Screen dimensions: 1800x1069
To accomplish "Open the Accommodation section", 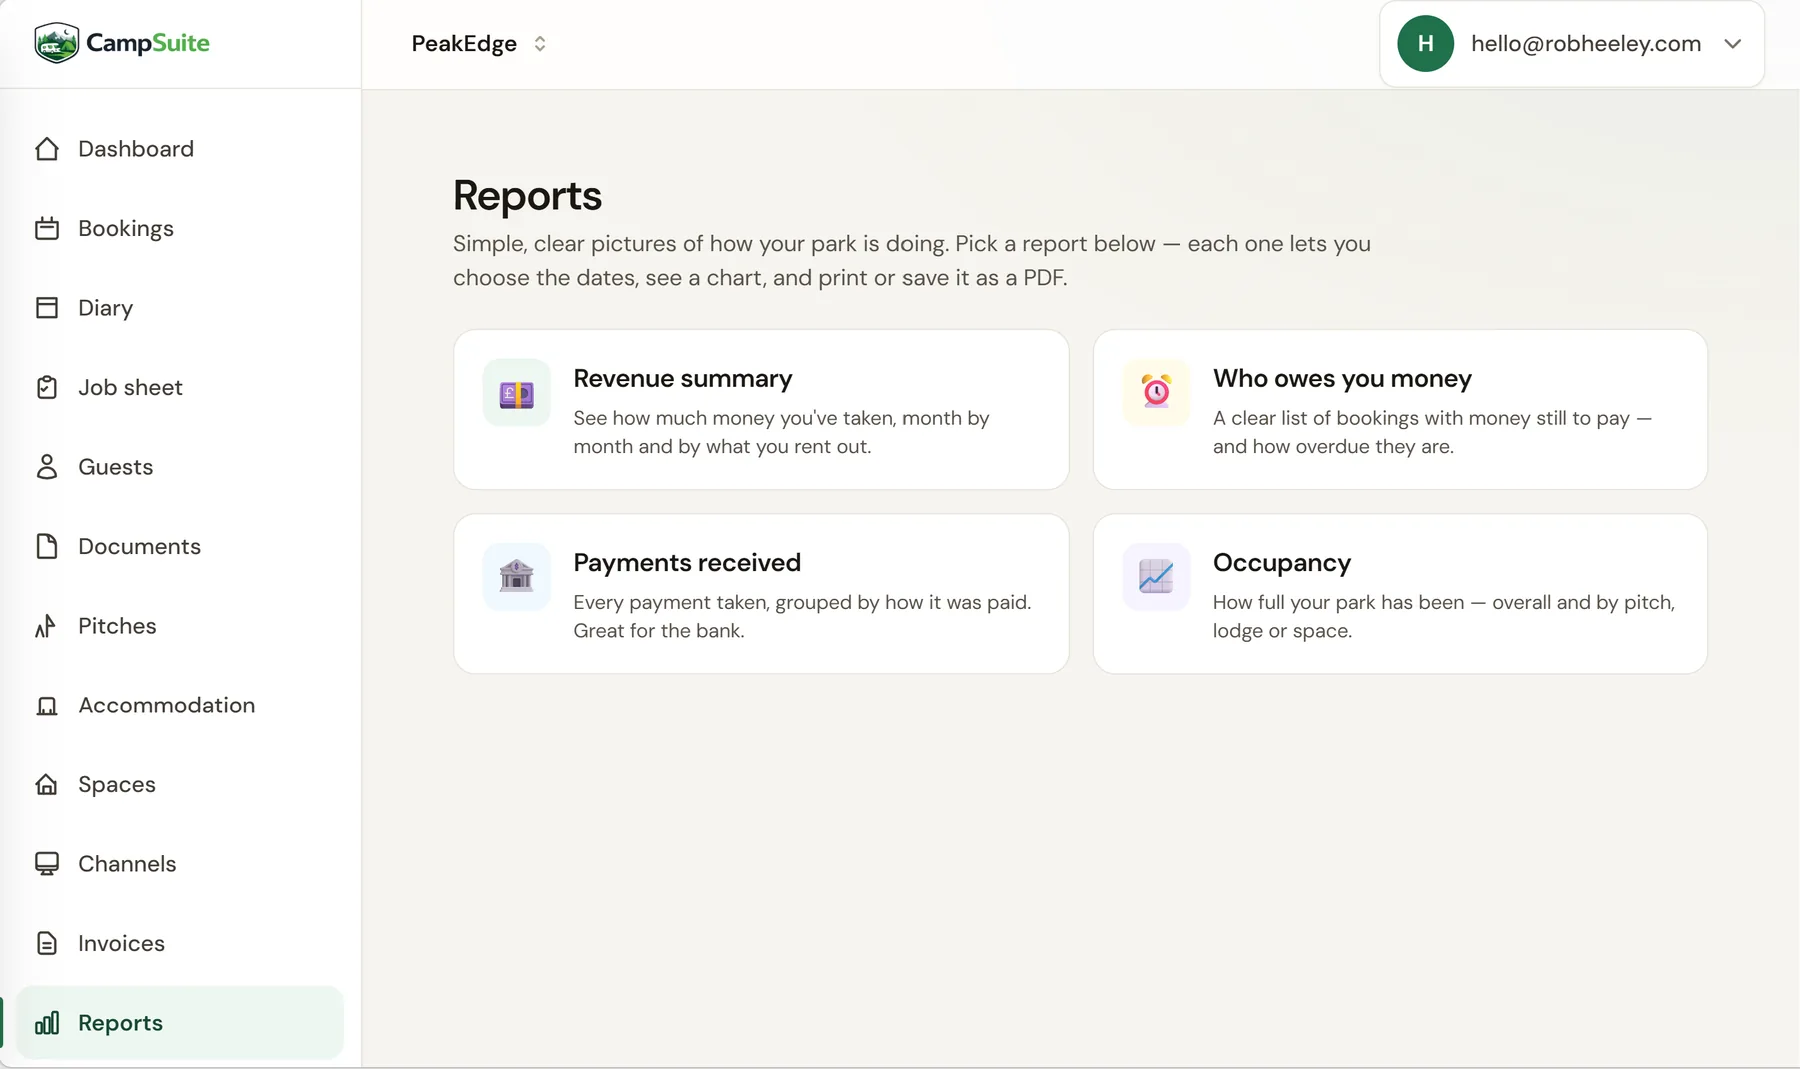I will (x=180, y=705).
